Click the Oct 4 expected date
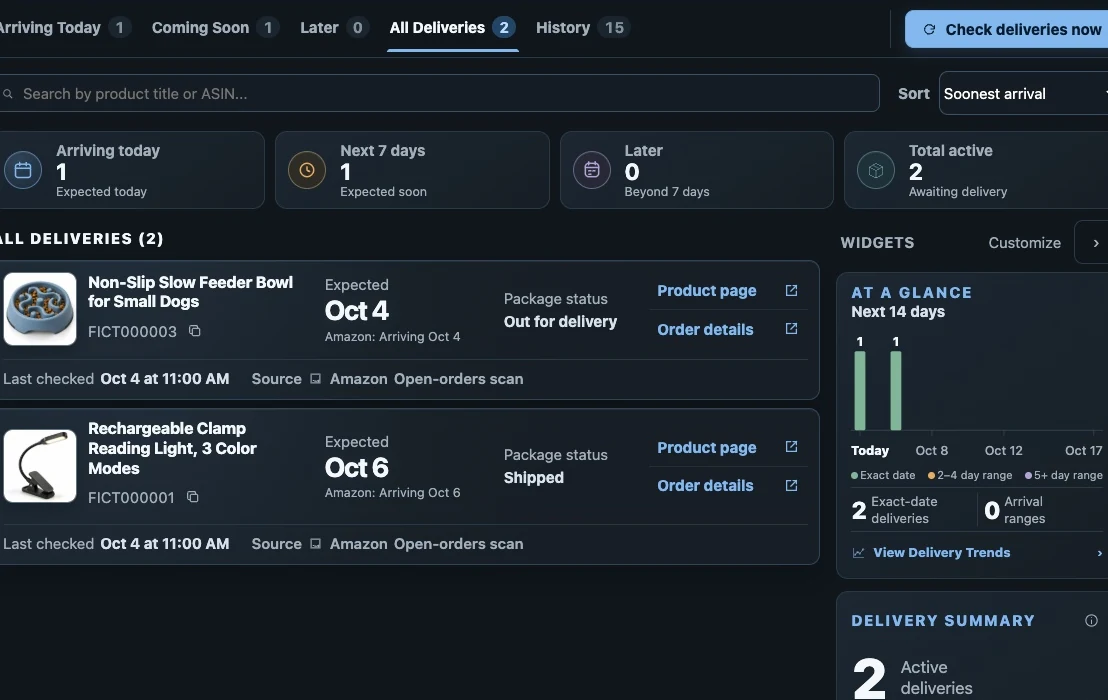 pyautogui.click(x=357, y=311)
